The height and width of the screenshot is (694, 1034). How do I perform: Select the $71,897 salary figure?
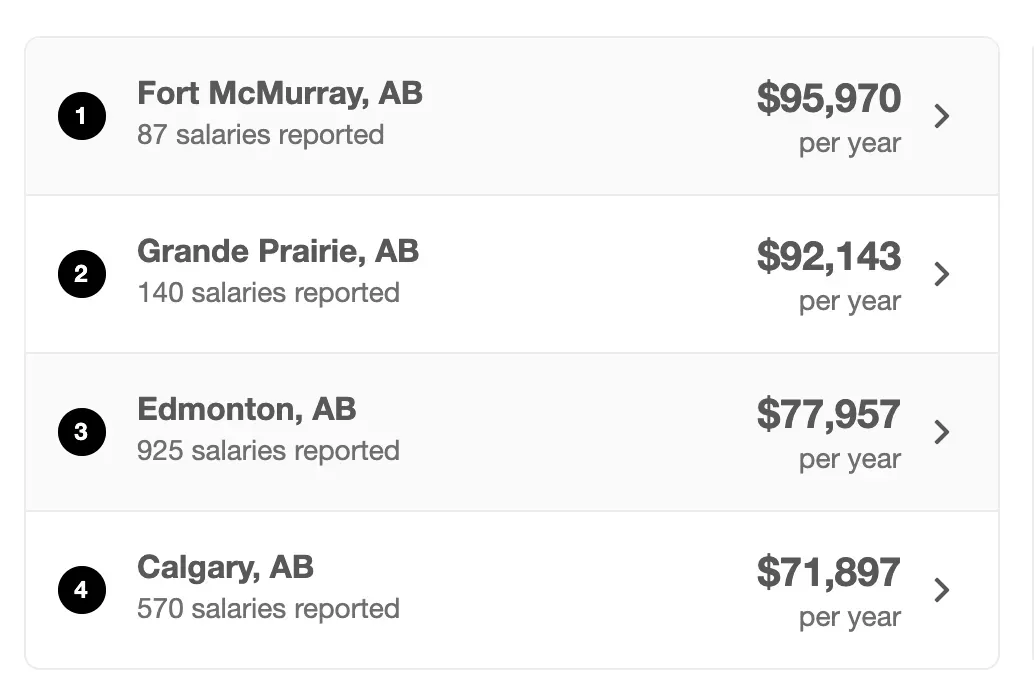pyautogui.click(x=828, y=572)
